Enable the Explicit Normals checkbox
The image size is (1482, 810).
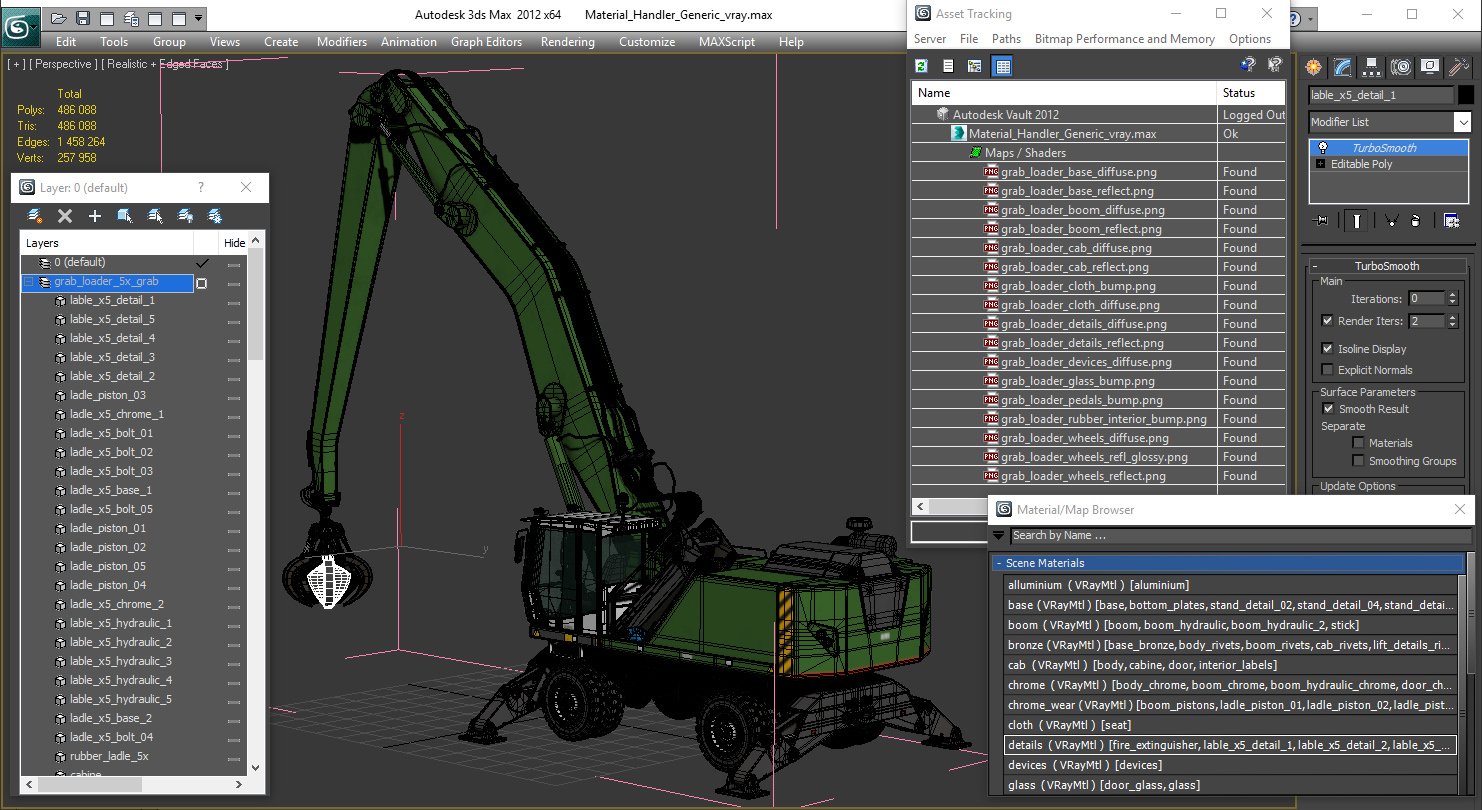point(1327,370)
